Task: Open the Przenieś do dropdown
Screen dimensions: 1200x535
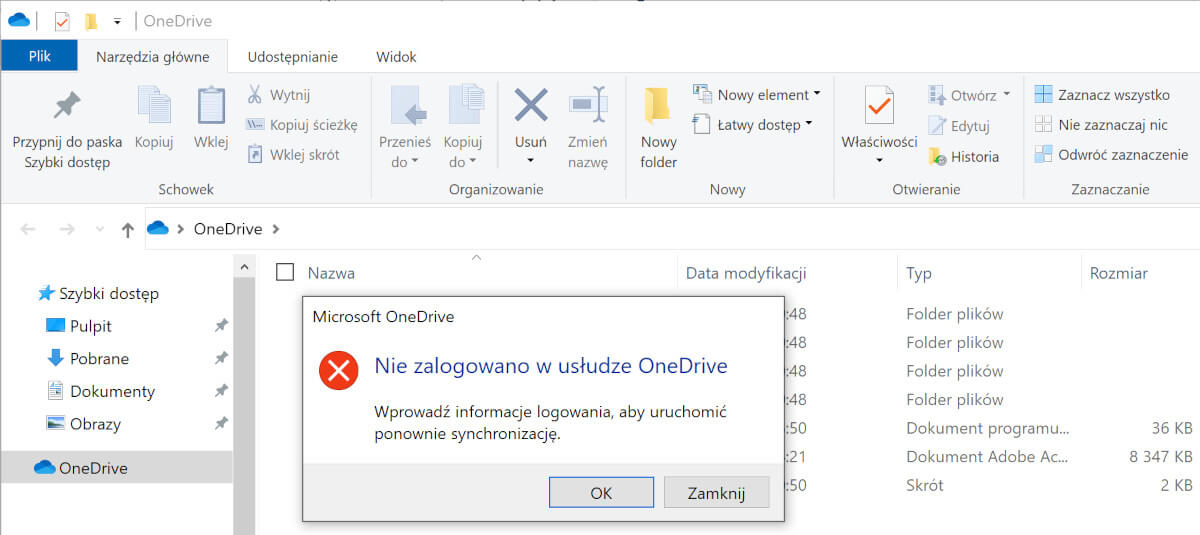Action: (x=405, y=127)
